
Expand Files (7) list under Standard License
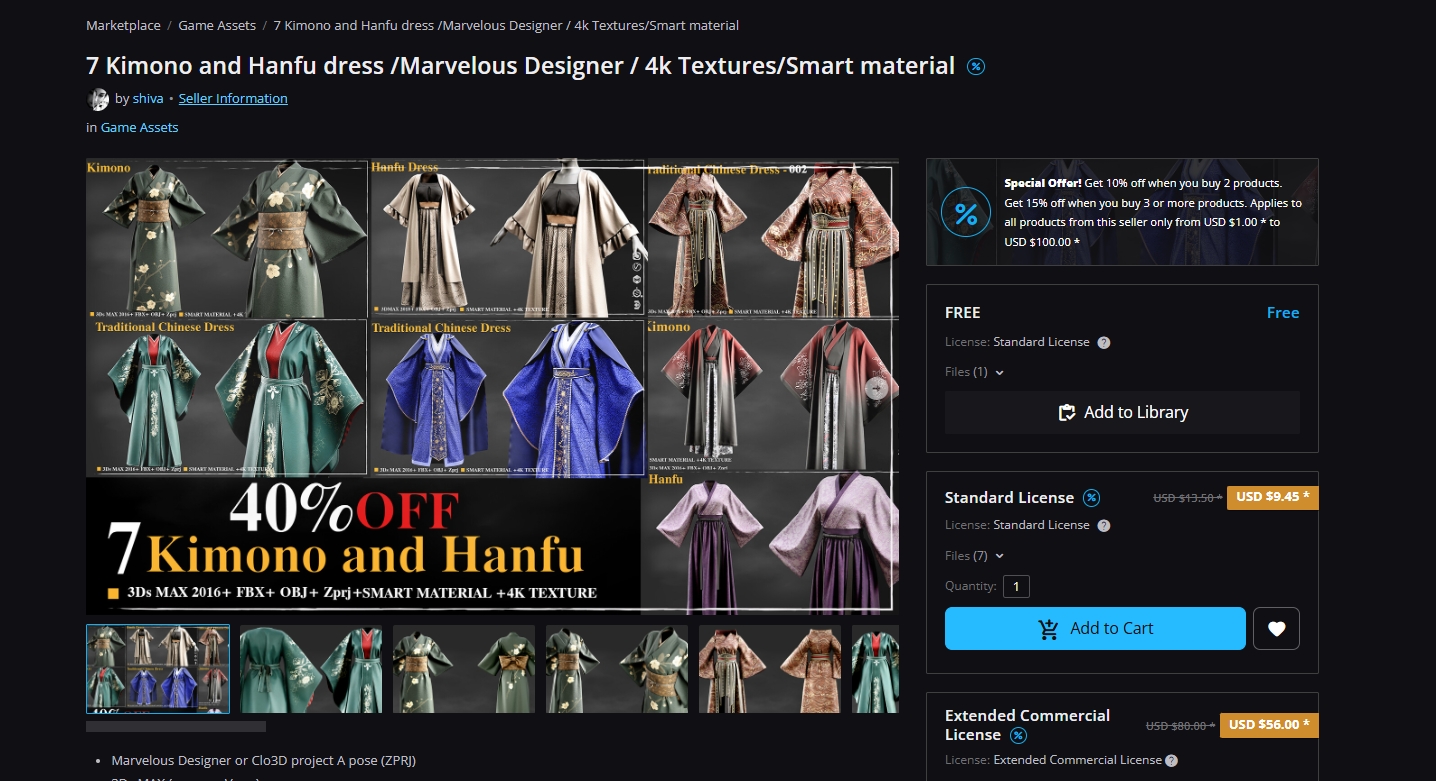pos(974,556)
